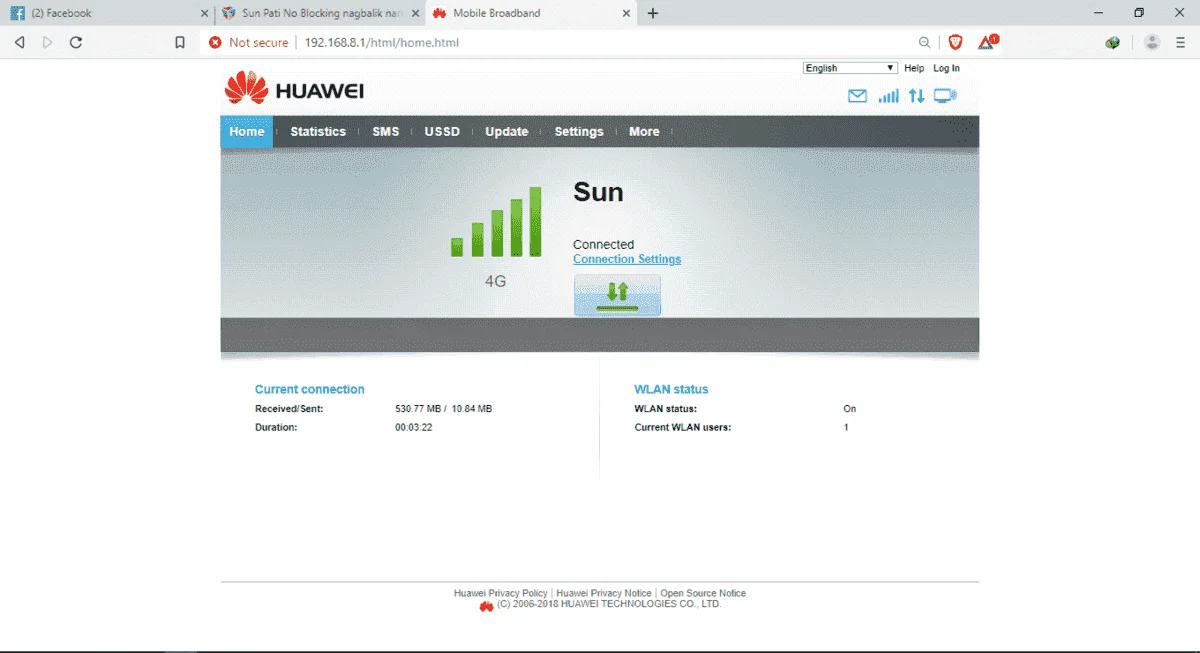This screenshot has height=653, width=1200.
Task: Open the Brave Rewards triangle icon
Action: point(987,42)
